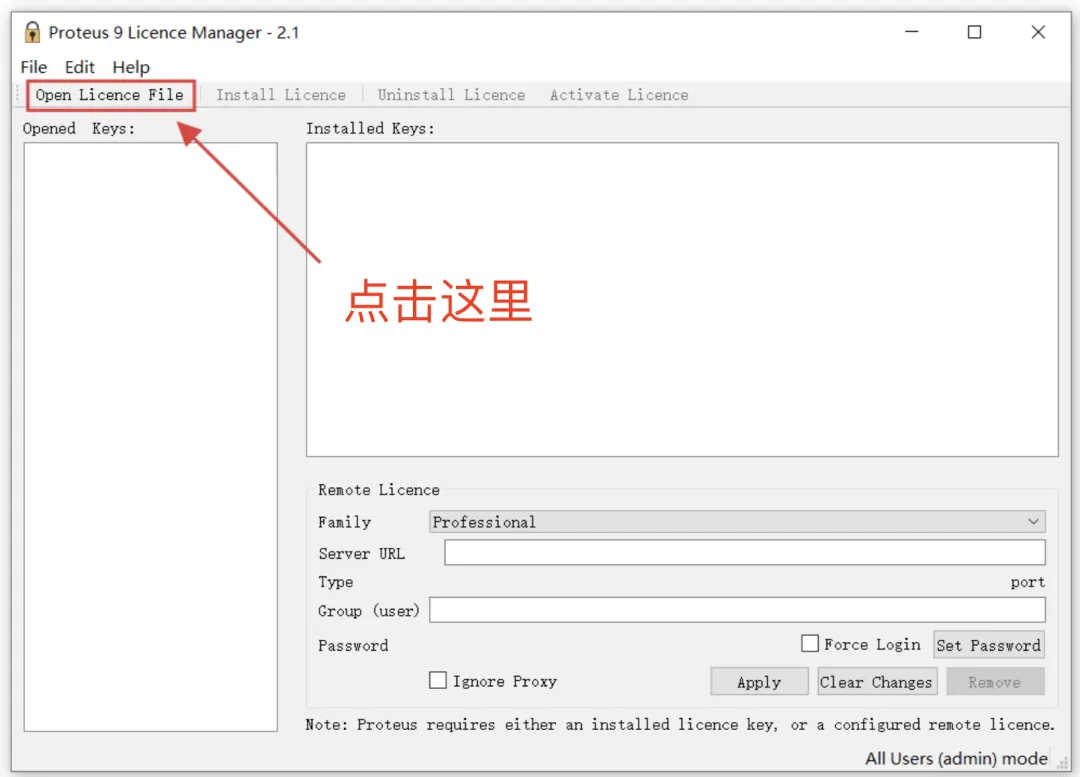The height and width of the screenshot is (777, 1080).
Task: Click the Group (user) input field
Action: point(737,610)
